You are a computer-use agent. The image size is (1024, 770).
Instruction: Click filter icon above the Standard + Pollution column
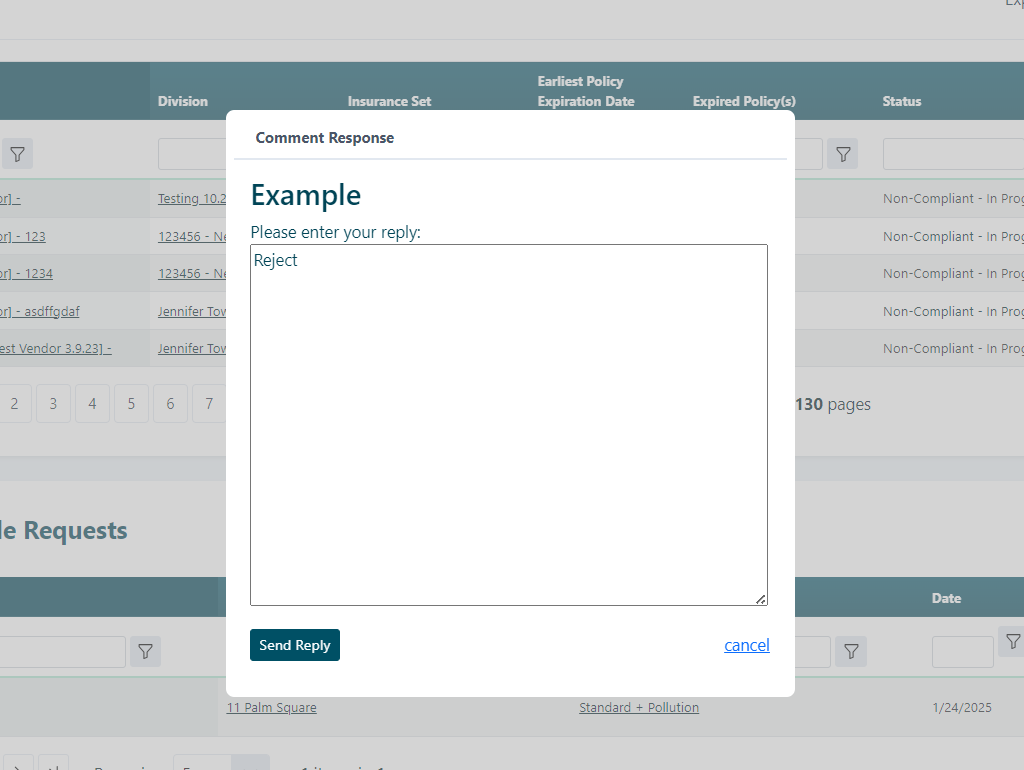pos(851,652)
